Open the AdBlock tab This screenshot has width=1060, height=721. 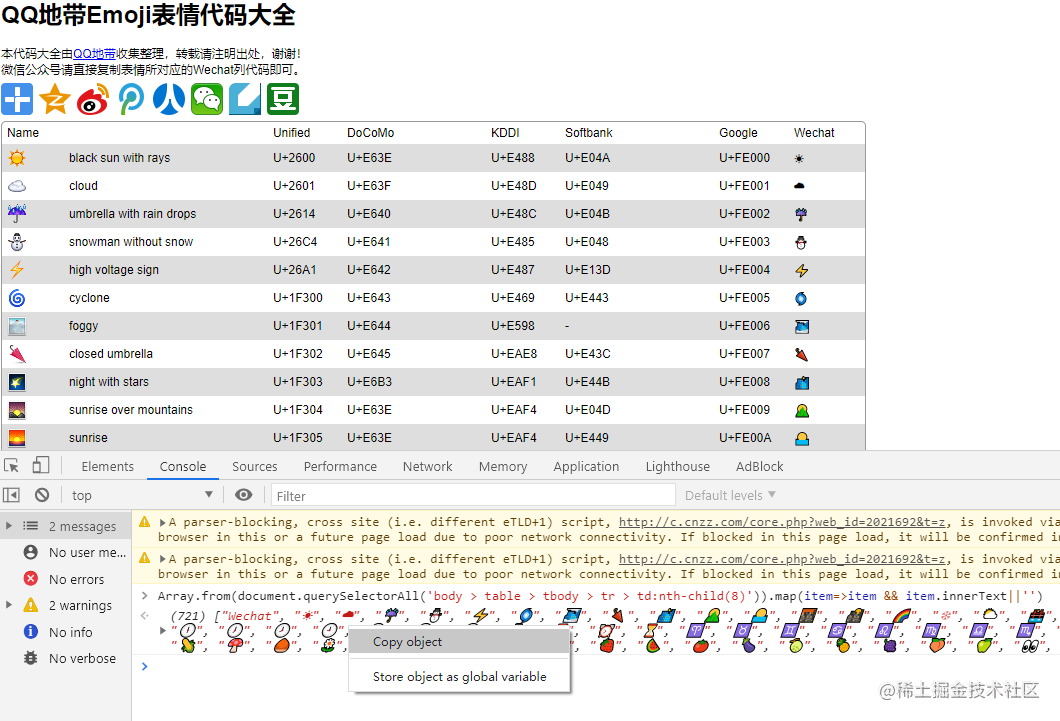[x=760, y=466]
